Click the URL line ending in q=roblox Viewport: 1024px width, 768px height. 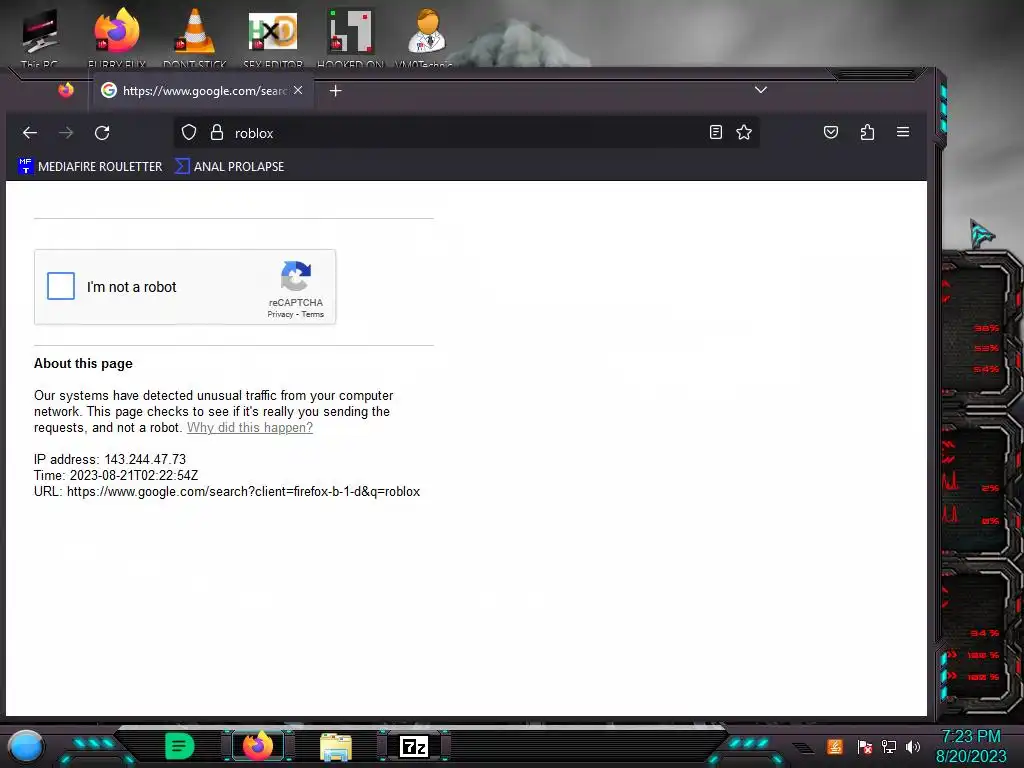tap(227, 491)
